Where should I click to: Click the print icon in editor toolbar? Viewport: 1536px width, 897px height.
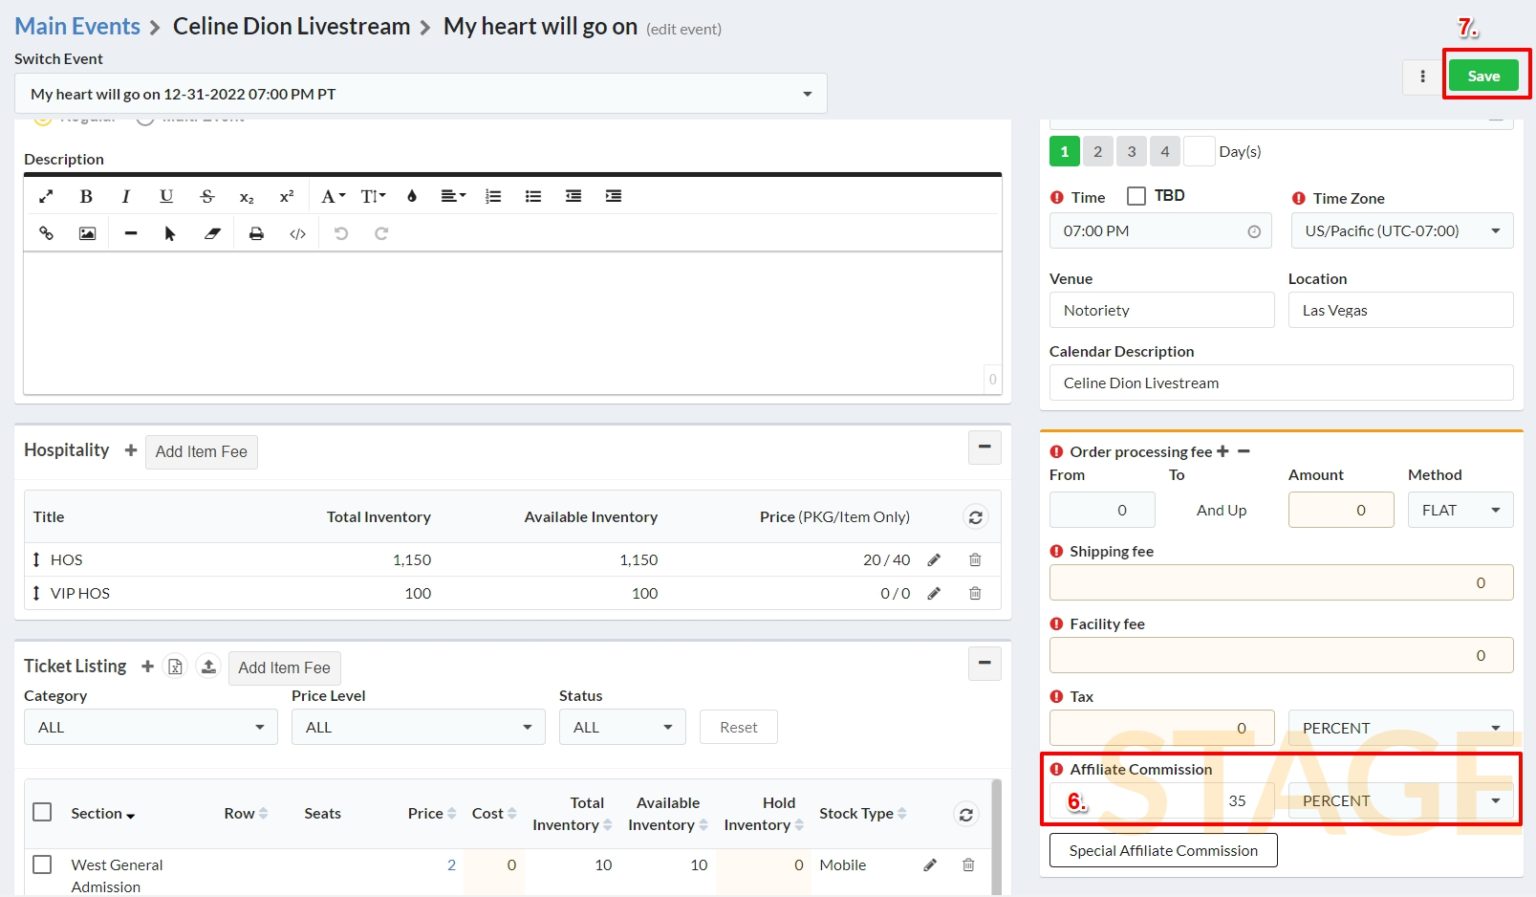(x=256, y=233)
